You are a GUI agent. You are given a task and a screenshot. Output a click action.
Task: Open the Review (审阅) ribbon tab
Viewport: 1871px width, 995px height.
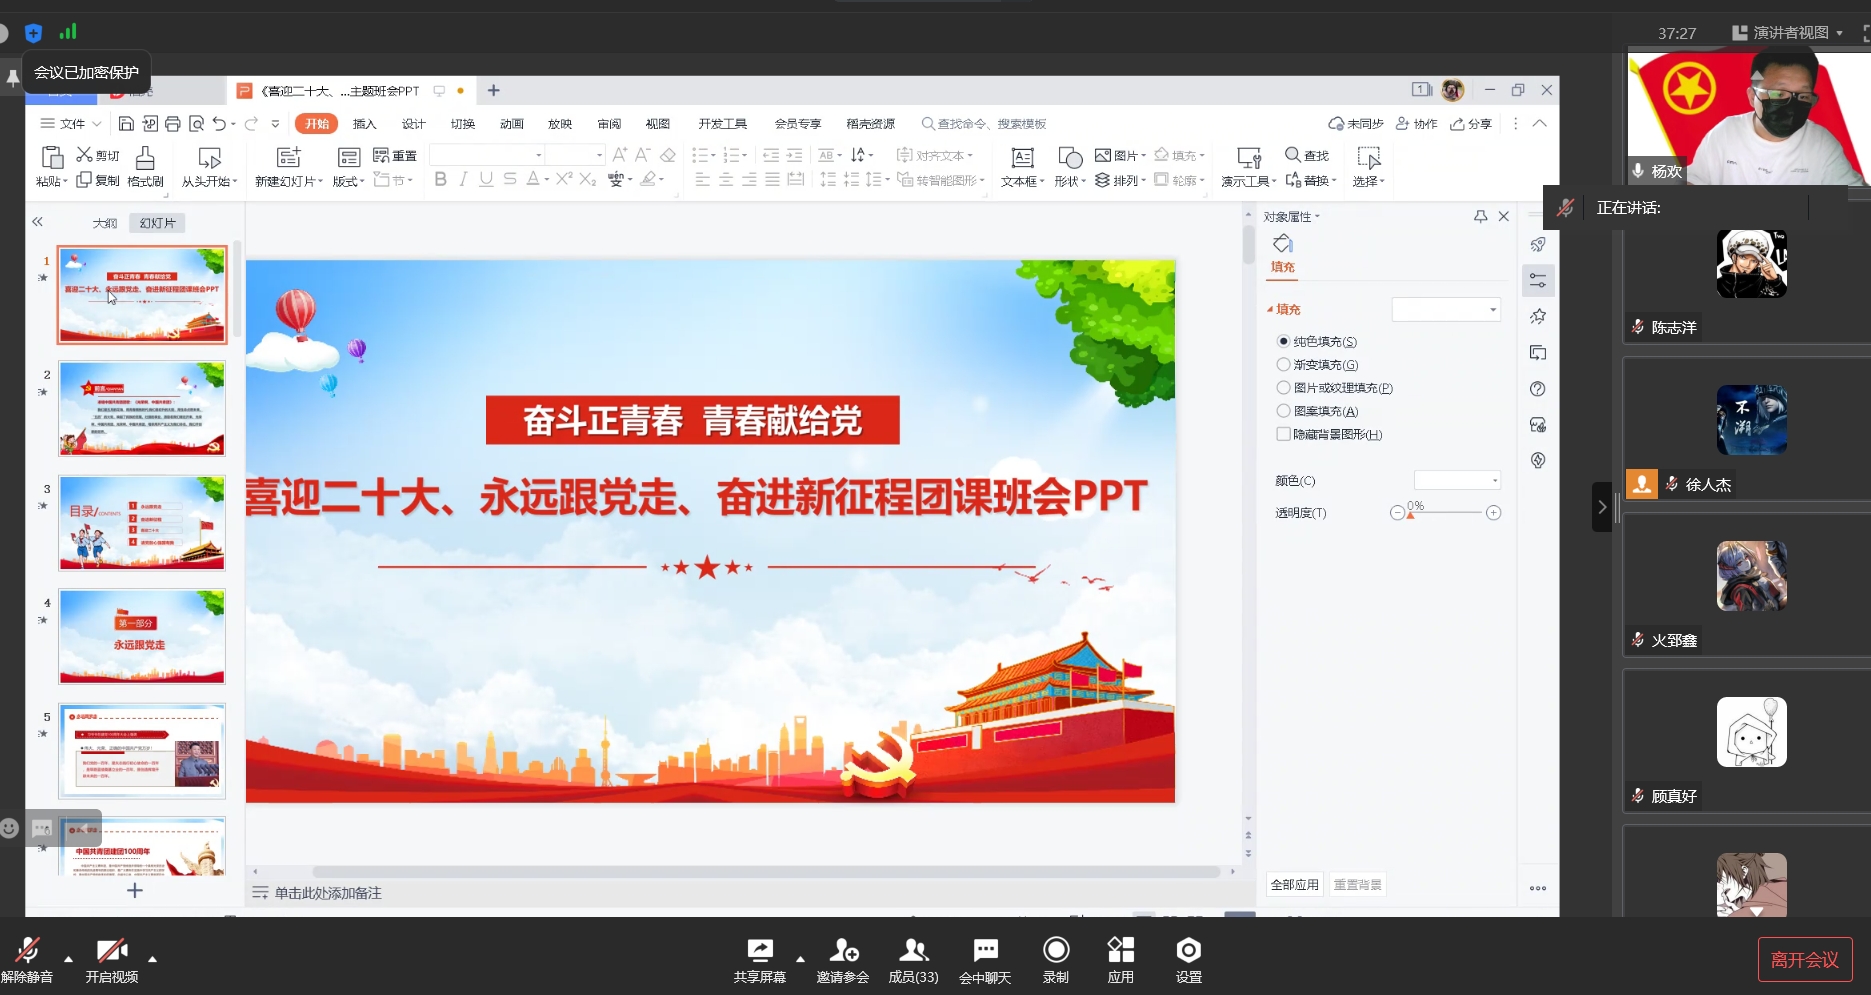pos(609,124)
